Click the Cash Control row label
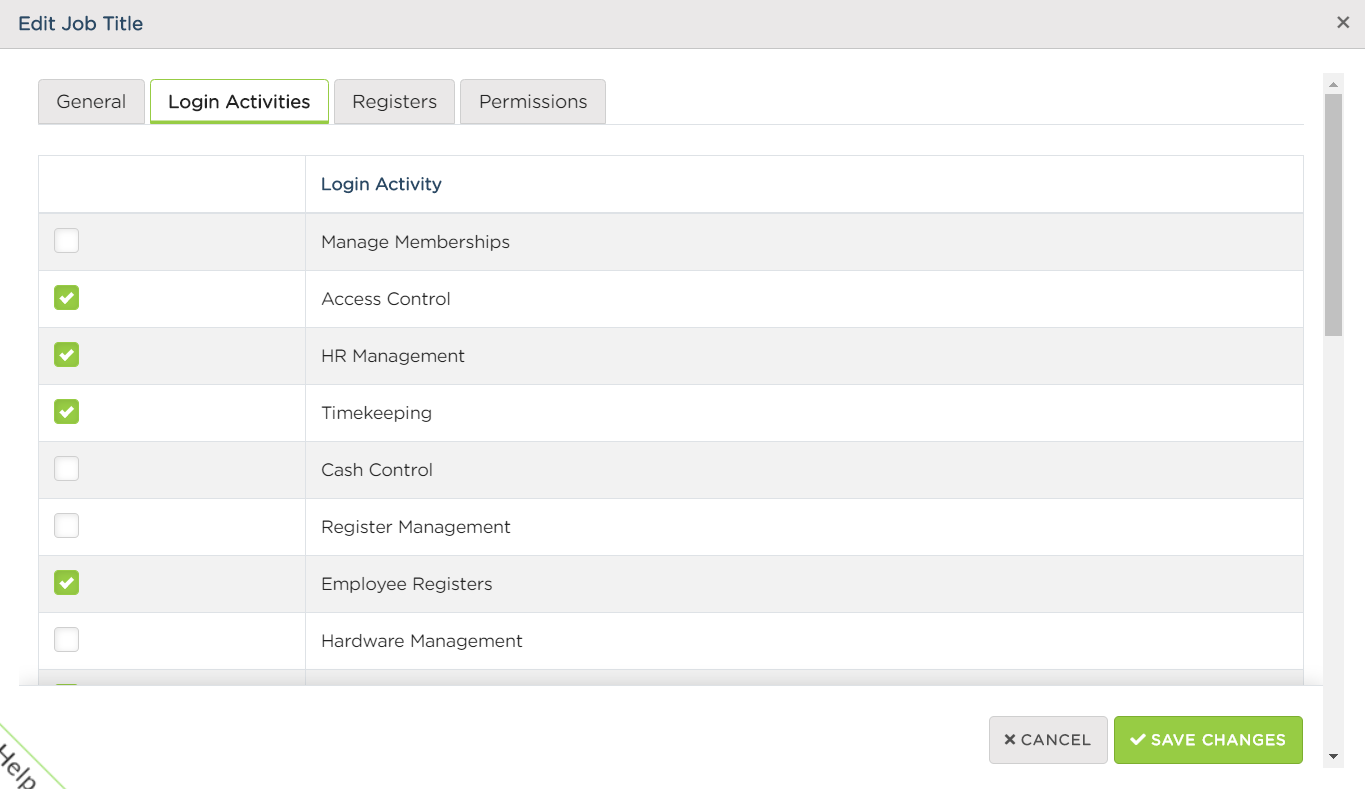Screen dimensions: 1365x789 tap(377, 470)
